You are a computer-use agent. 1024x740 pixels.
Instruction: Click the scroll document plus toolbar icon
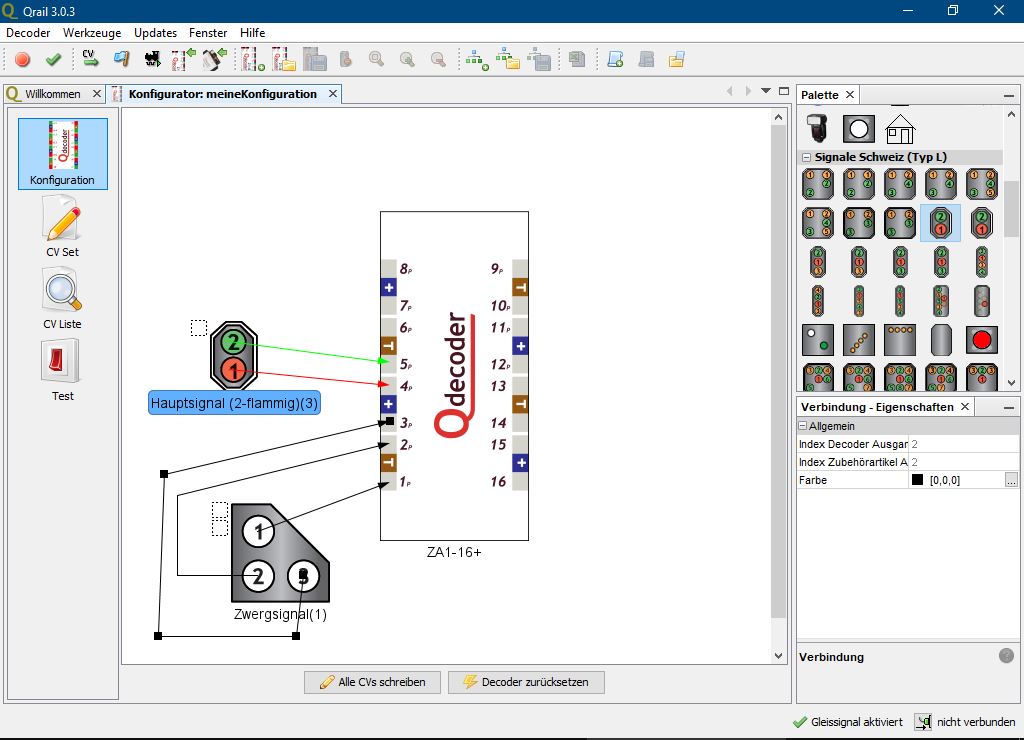(x=615, y=59)
